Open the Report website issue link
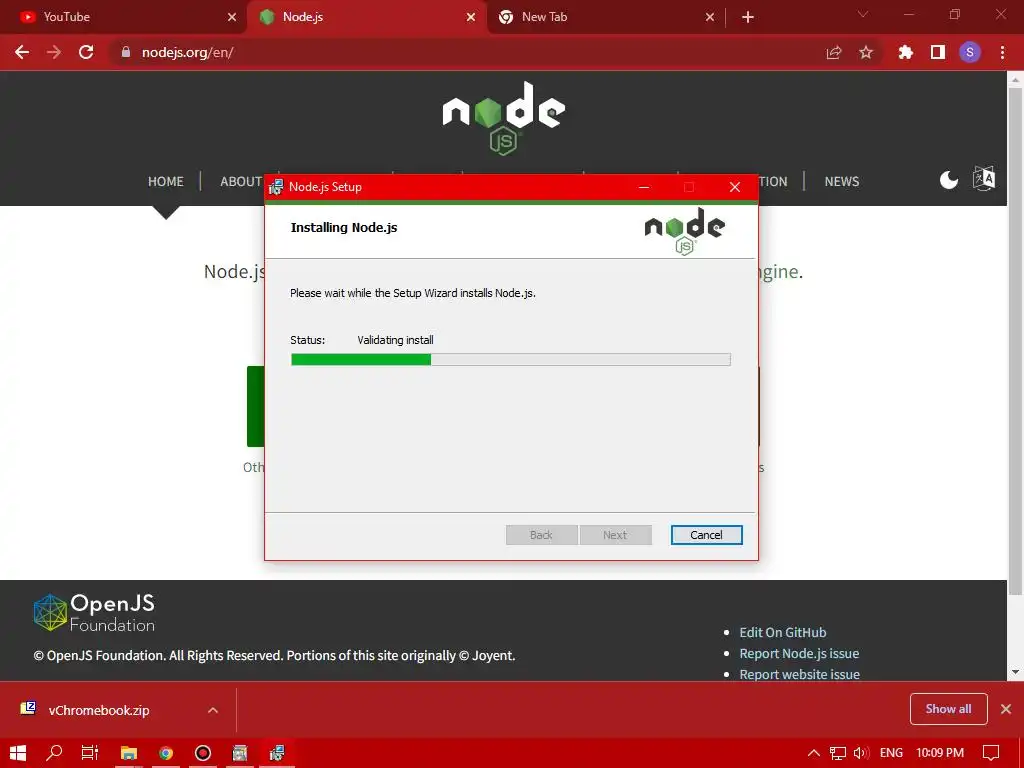 coord(799,674)
